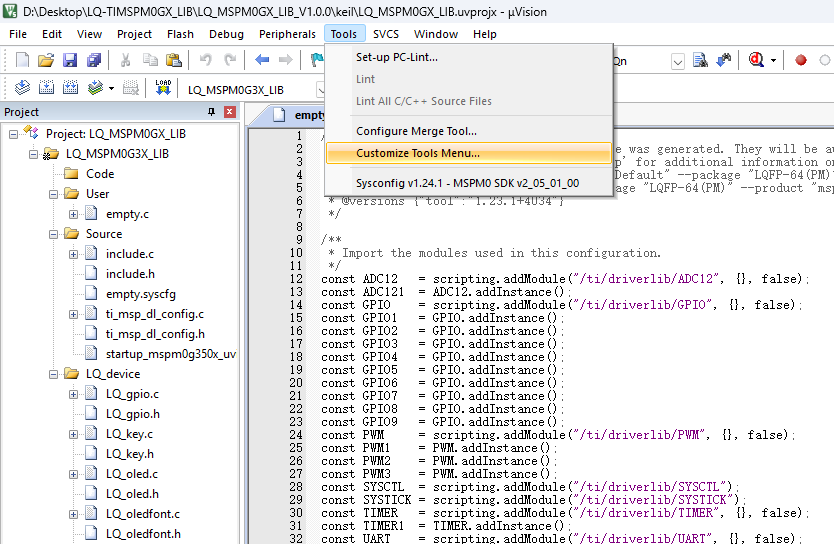Create a new file with New icon
The width and height of the screenshot is (834, 544).
[x=22, y=60]
